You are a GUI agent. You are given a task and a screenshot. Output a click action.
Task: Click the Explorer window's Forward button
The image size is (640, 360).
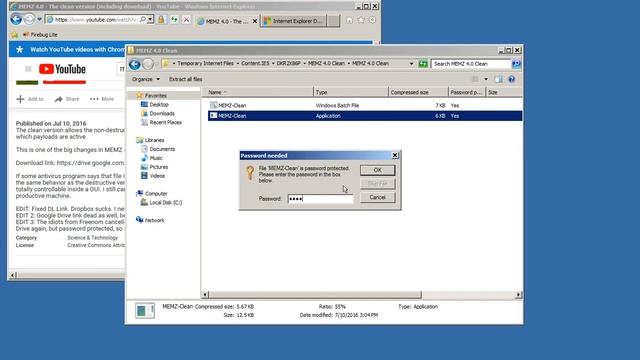tap(148, 64)
